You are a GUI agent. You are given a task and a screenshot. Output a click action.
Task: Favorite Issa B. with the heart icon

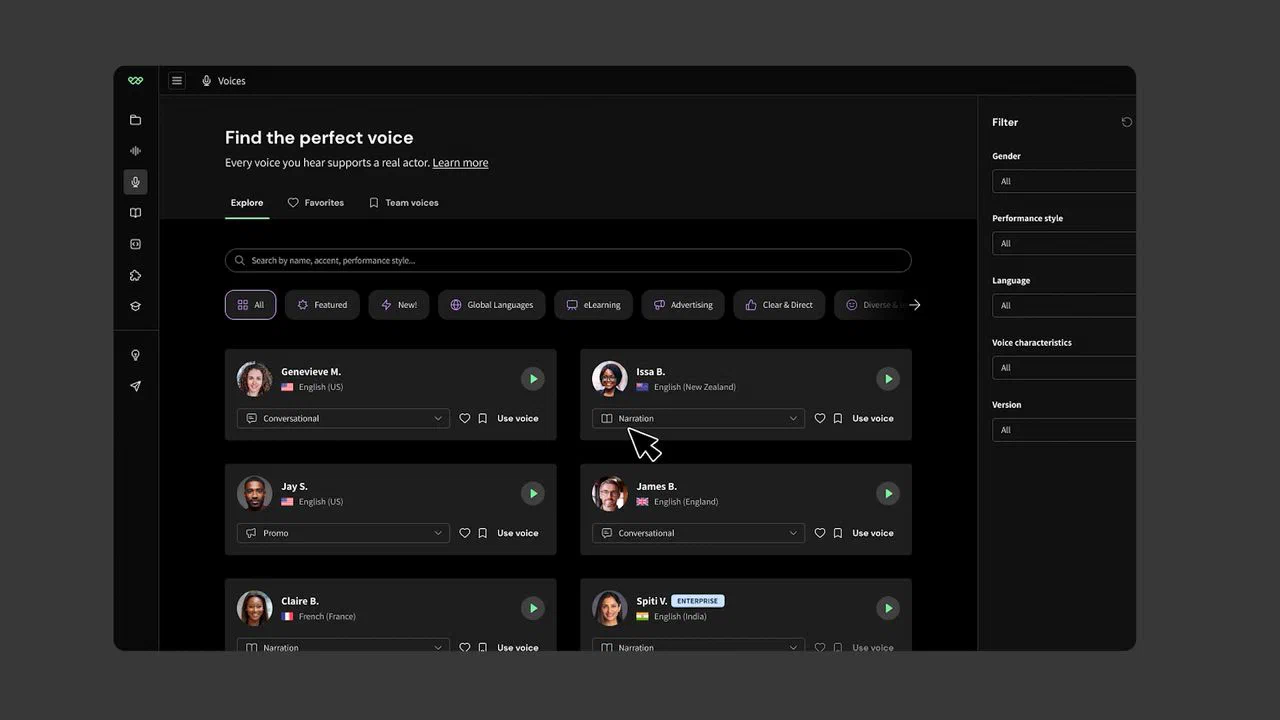[820, 419]
